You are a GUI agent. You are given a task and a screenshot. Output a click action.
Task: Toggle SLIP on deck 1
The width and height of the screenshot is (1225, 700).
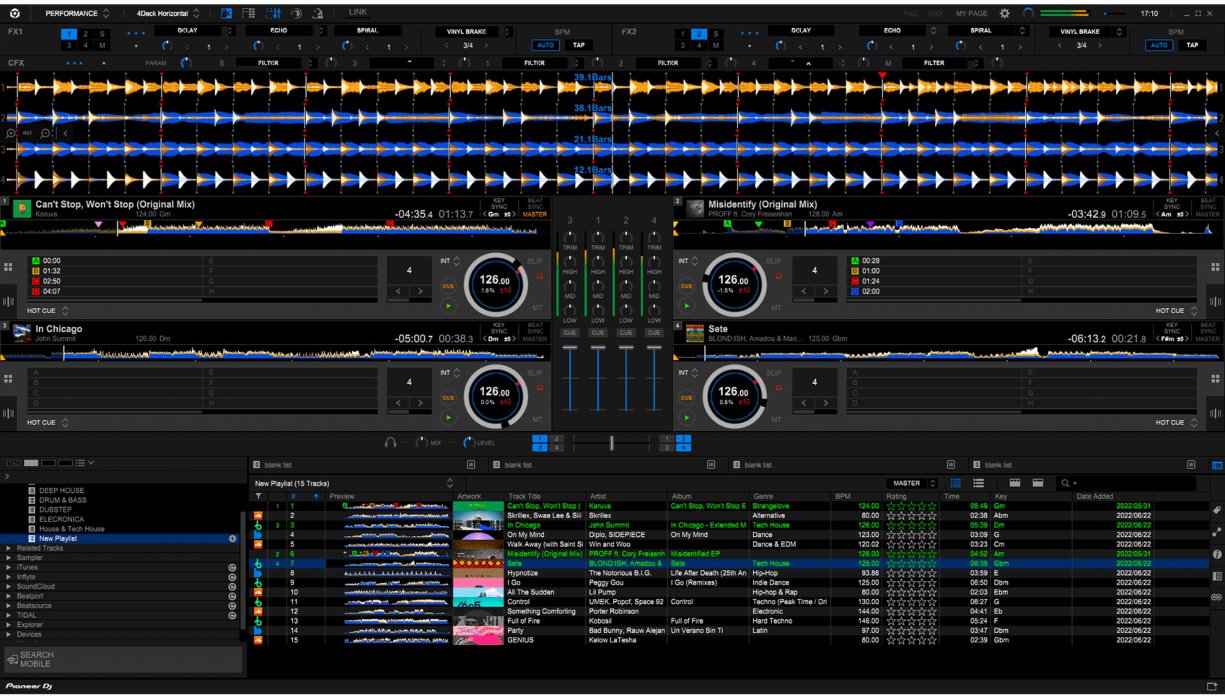[x=535, y=262]
